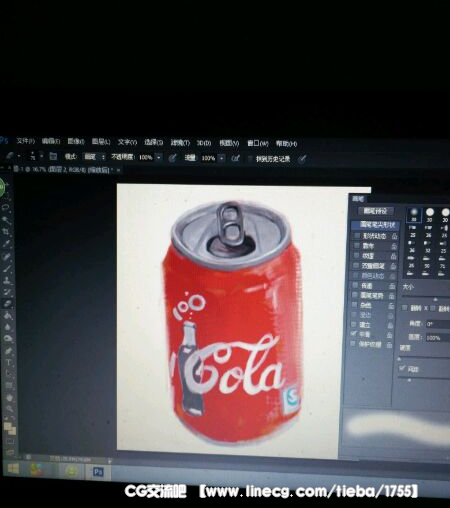Enable 画笔笔势 checkbox in brush panel
Viewport: 450px width, 508px height.
[355, 295]
